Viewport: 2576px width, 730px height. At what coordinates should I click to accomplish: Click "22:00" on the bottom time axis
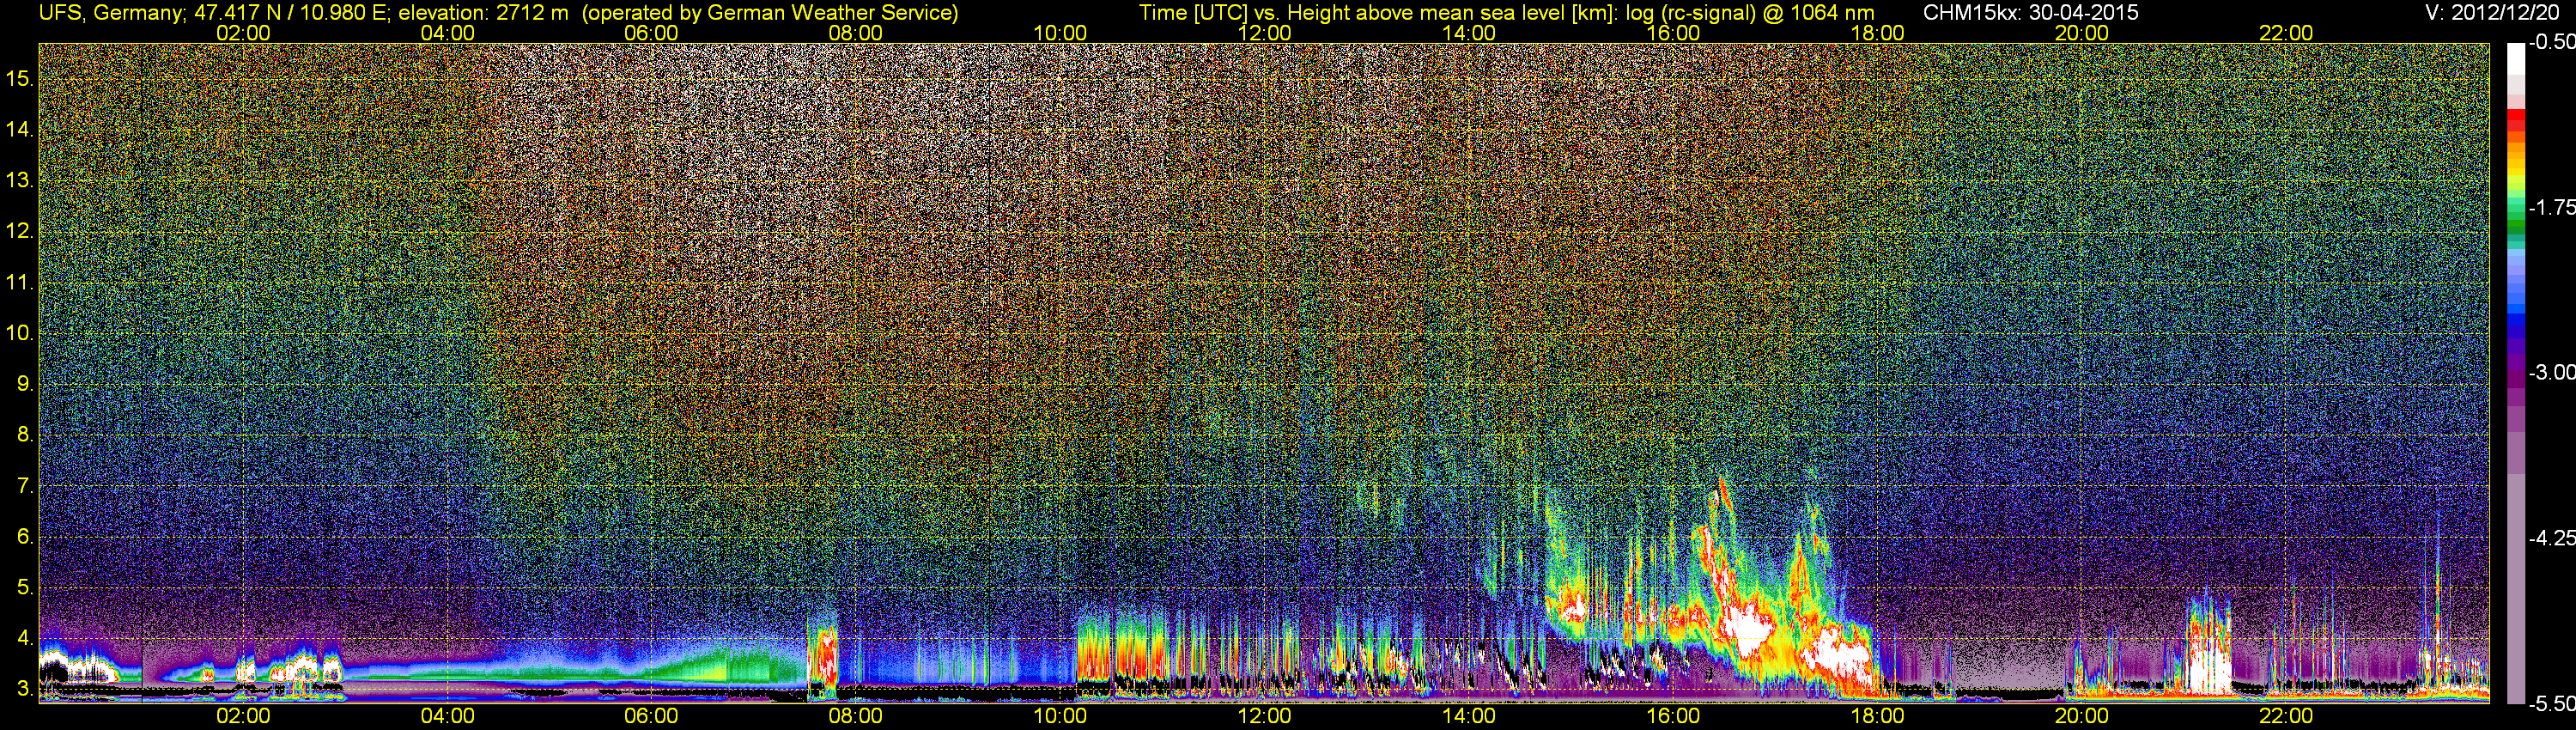click(x=2286, y=716)
